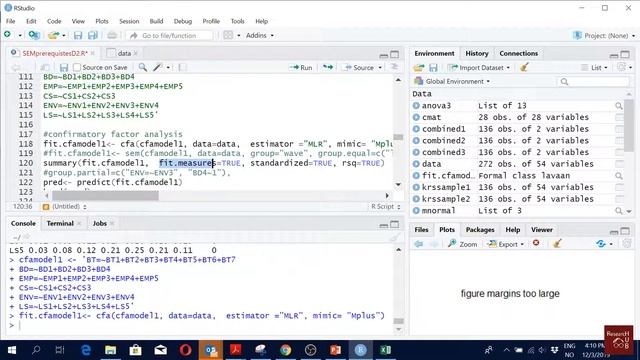The image size is (640, 360).
Task: Open Excel from the taskbar
Action: [x=385, y=350]
